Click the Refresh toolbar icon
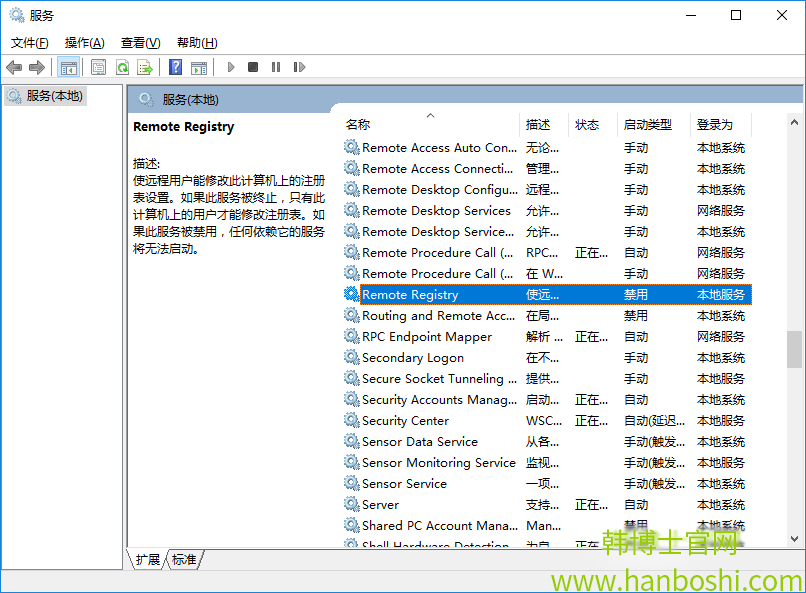Viewport: 806px width, 593px height. tap(122, 67)
